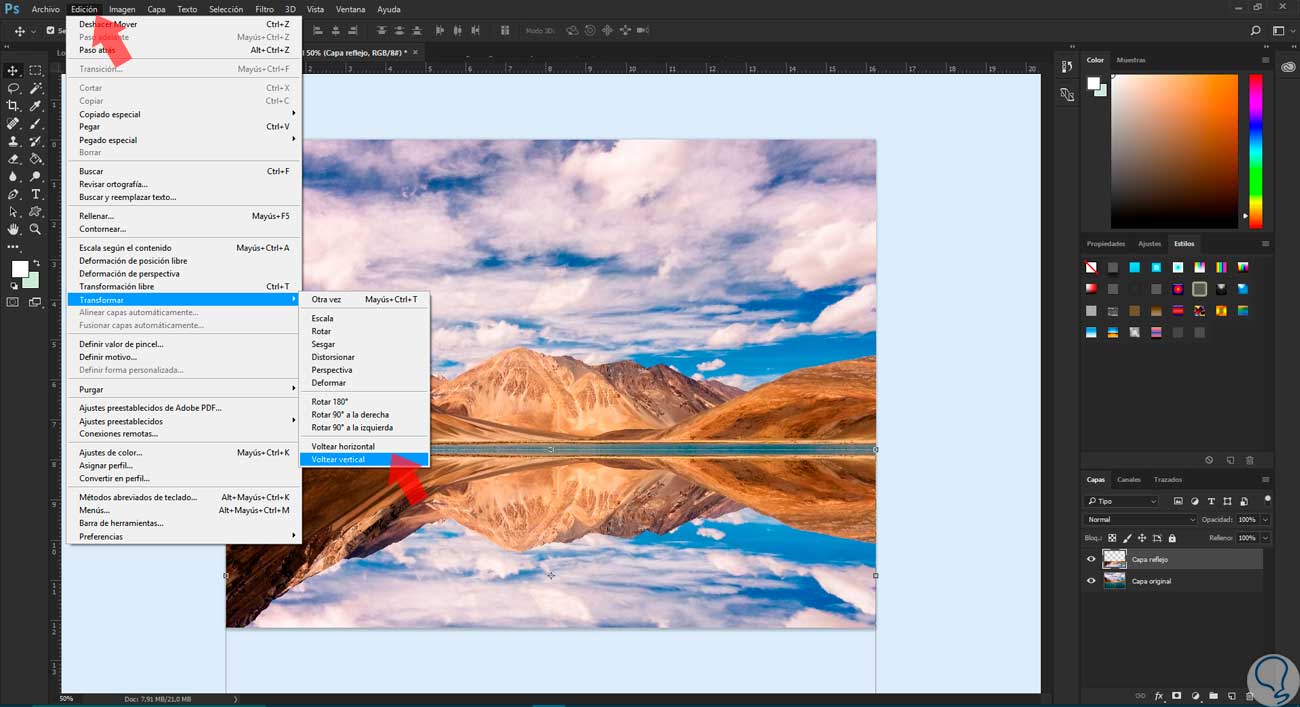Expand the Purgar submenu
The width and height of the screenshot is (1300, 707).
tap(183, 389)
